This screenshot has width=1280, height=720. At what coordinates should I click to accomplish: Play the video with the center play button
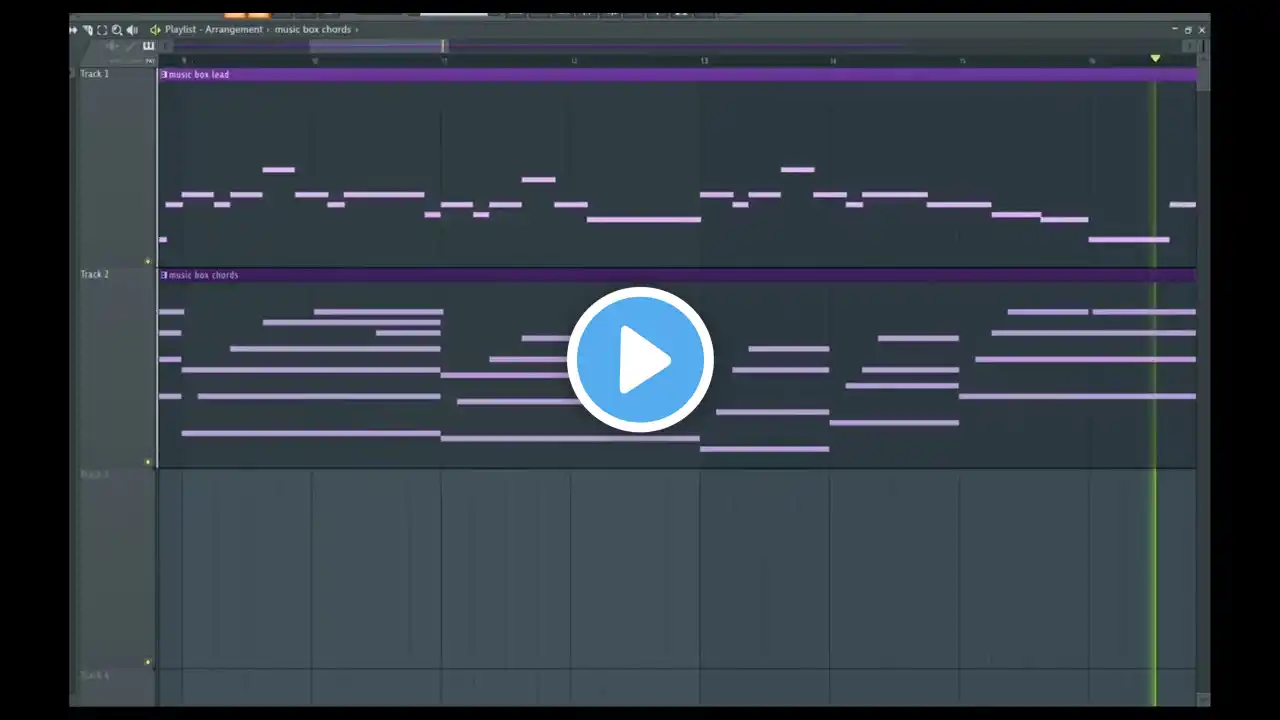(640, 359)
